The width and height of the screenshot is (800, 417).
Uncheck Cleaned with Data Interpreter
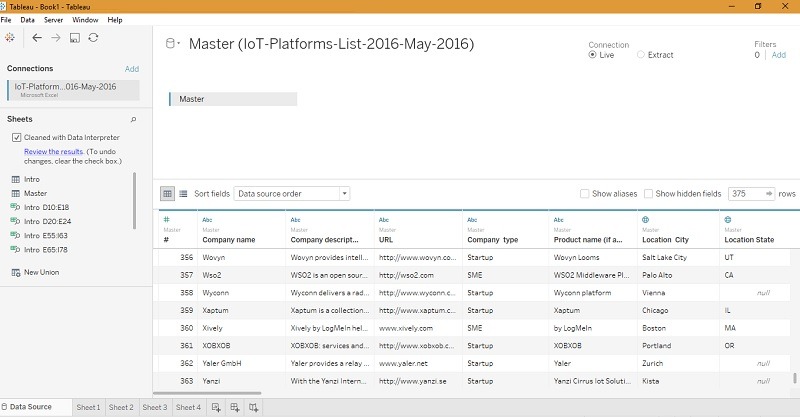[17, 137]
